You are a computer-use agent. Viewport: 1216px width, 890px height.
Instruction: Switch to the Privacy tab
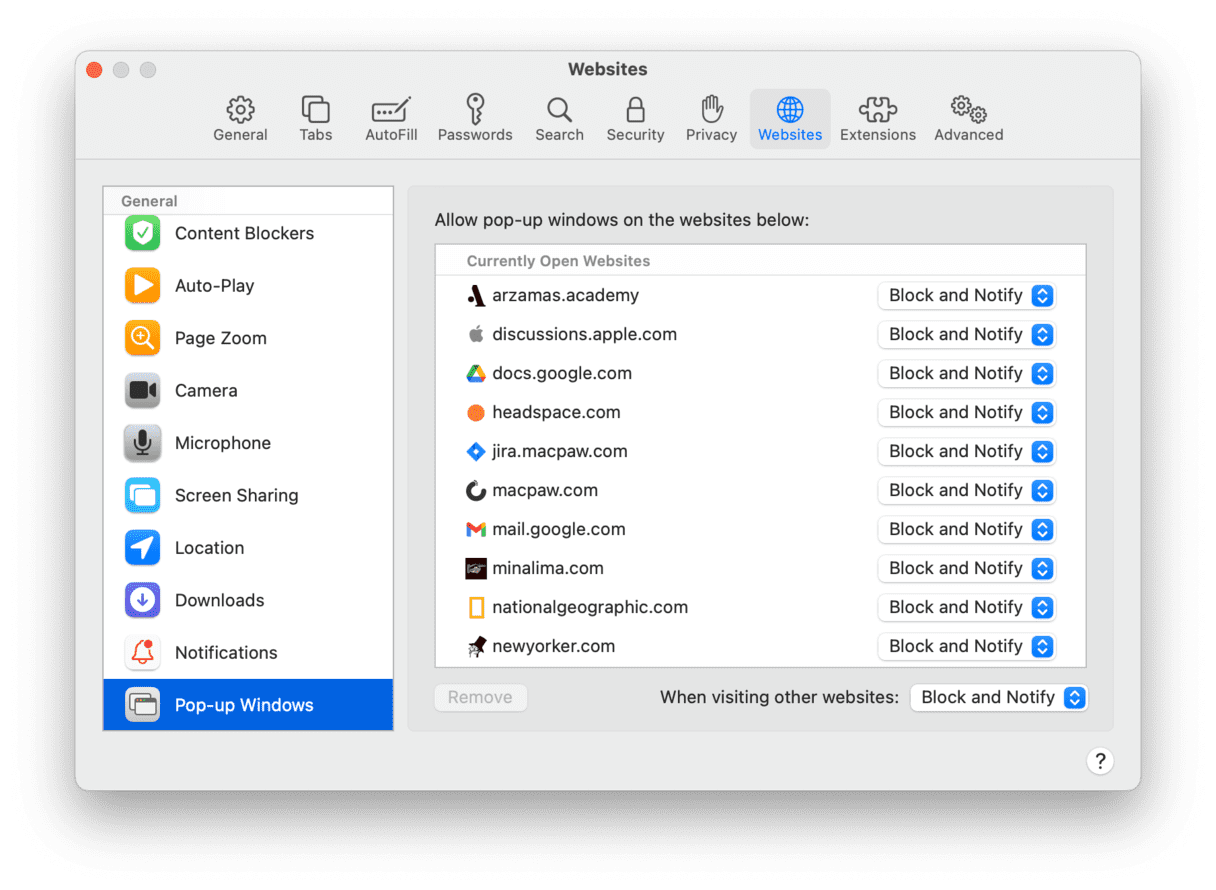click(x=711, y=118)
